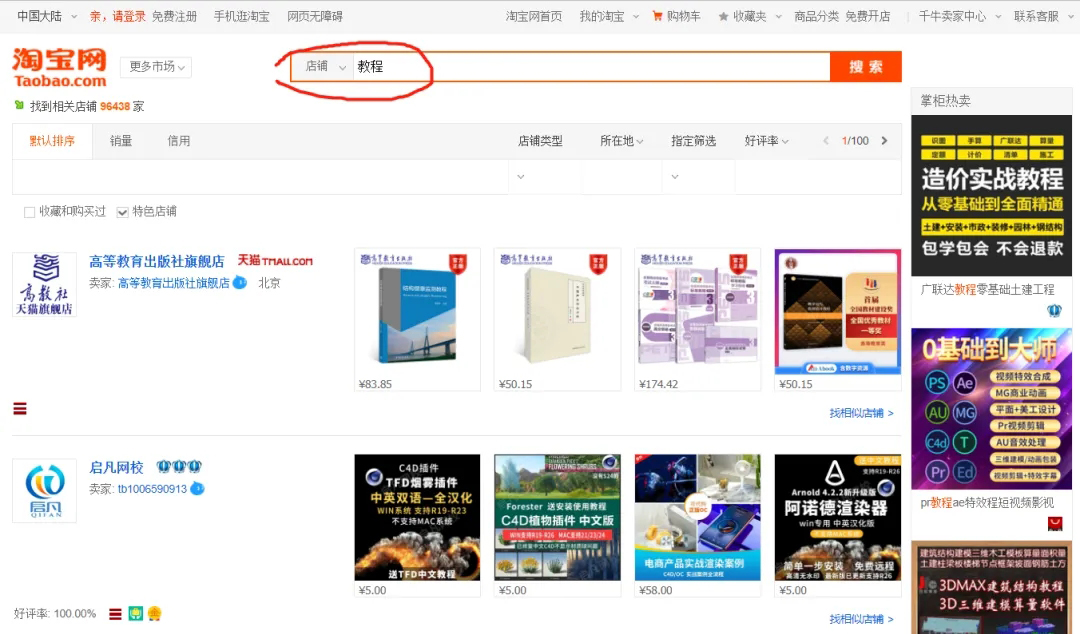The image size is (1080, 634).
Task: Click the blue badge next to tb1006590913
Action: [x=197, y=489]
